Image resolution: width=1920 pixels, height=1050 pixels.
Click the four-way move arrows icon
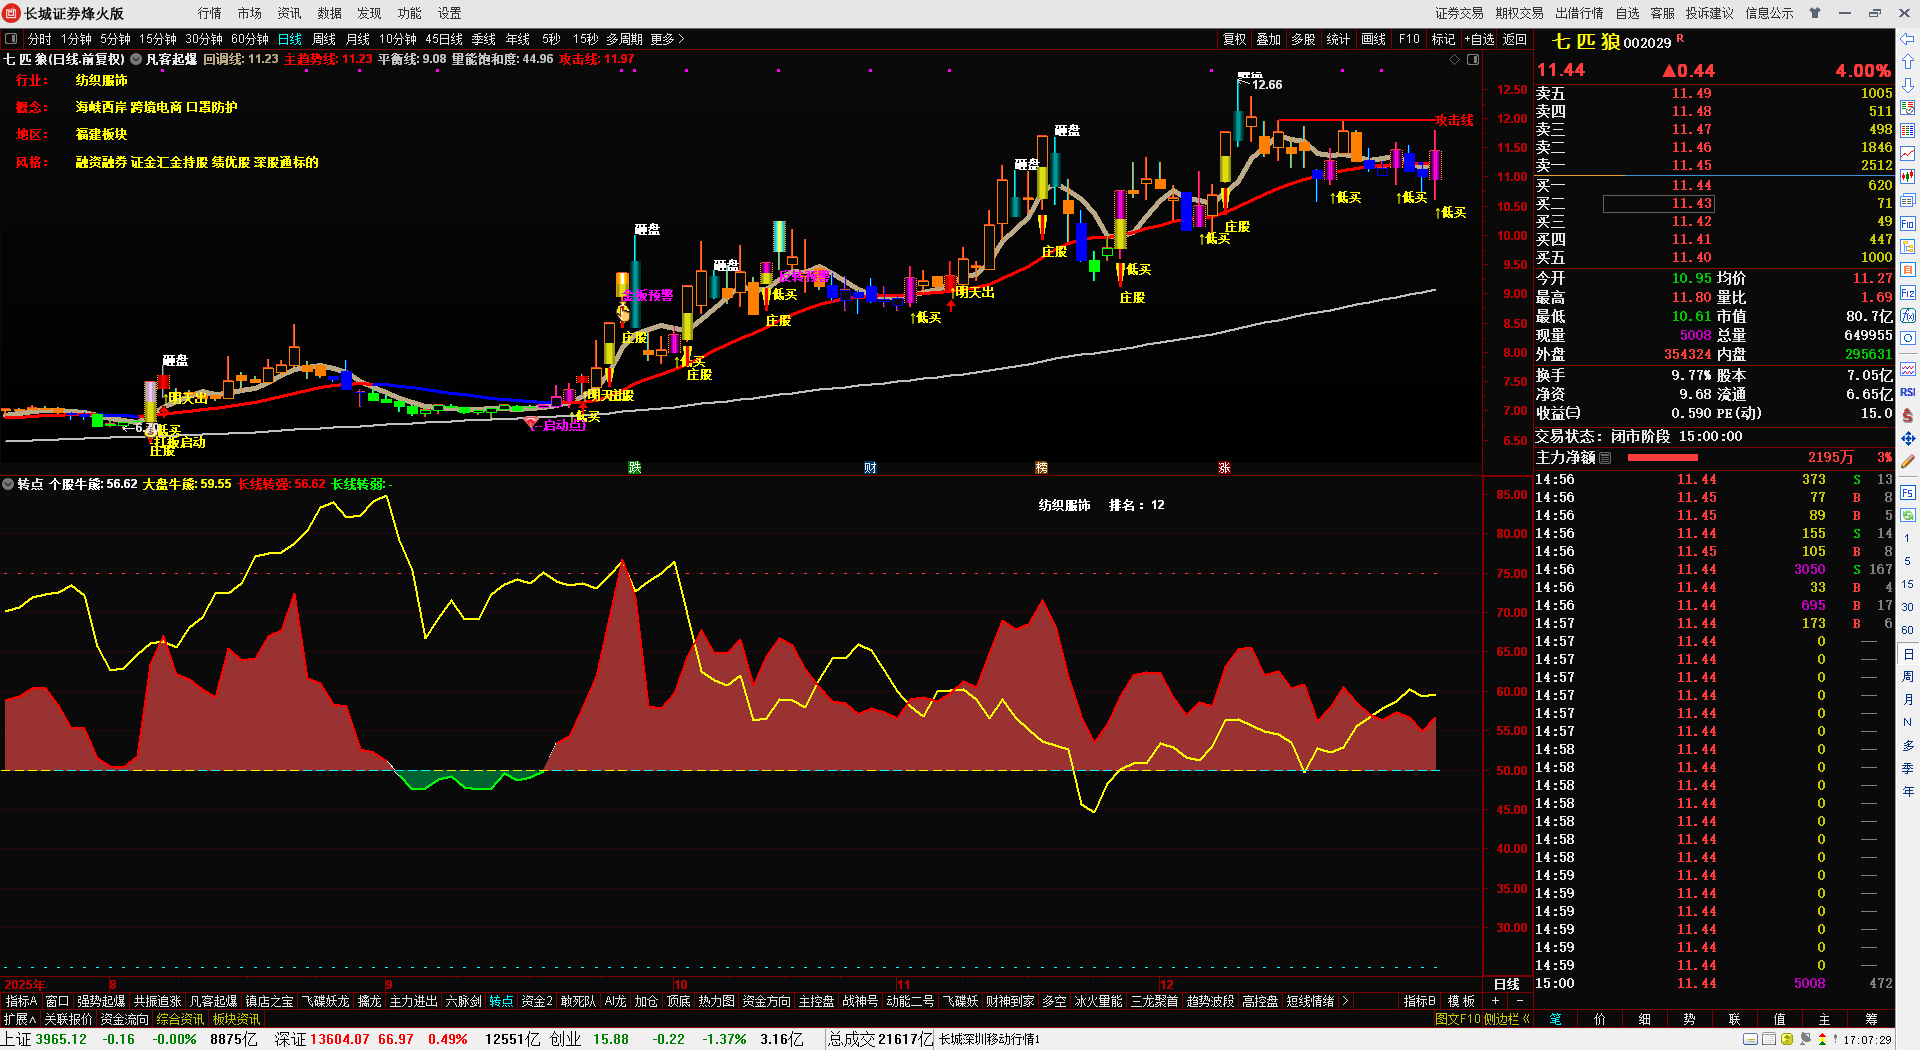(x=1908, y=439)
